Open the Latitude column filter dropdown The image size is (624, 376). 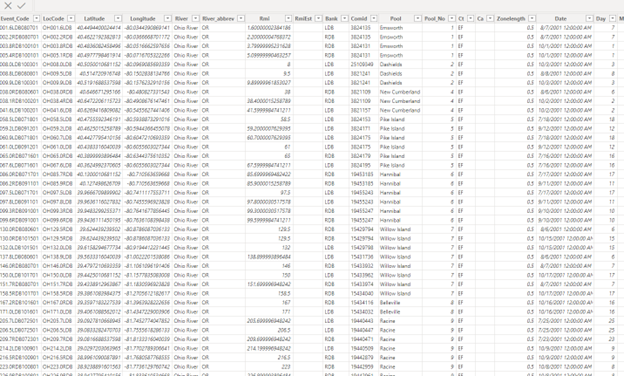click(x=118, y=18)
